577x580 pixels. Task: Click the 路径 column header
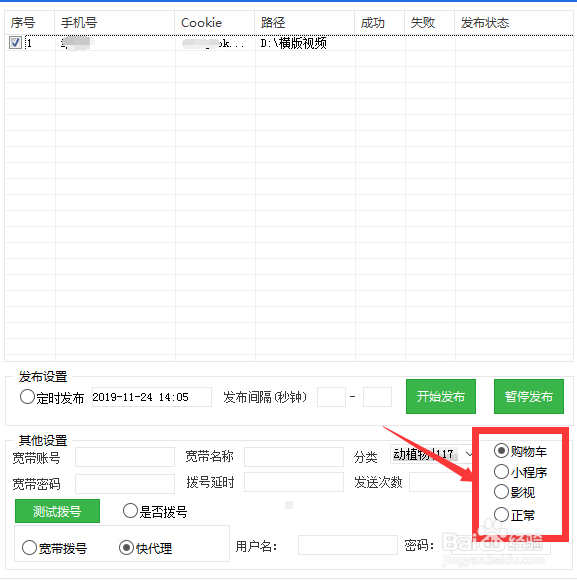pyautogui.click(x=304, y=23)
